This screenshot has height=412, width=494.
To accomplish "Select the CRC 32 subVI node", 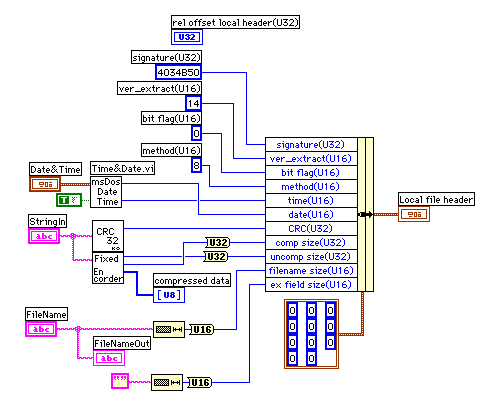I will coord(108,236).
